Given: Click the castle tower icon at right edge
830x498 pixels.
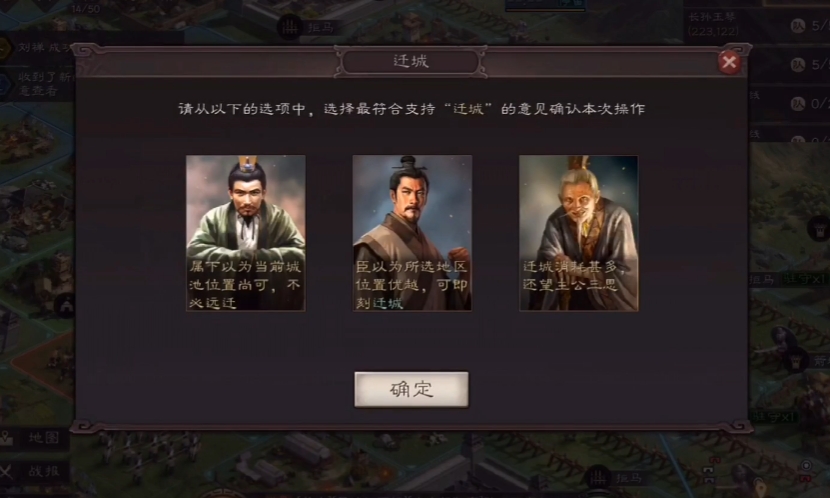Looking at the screenshot, I should [x=818, y=229].
